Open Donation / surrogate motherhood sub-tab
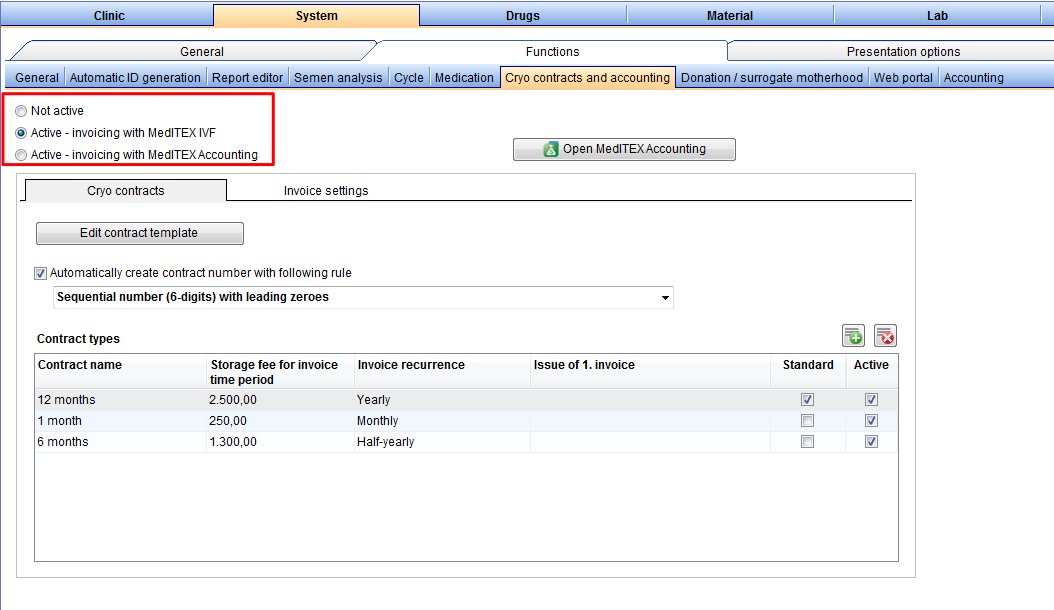The height and width of the screenshot is (610, 1054). (x=772, y=78)
